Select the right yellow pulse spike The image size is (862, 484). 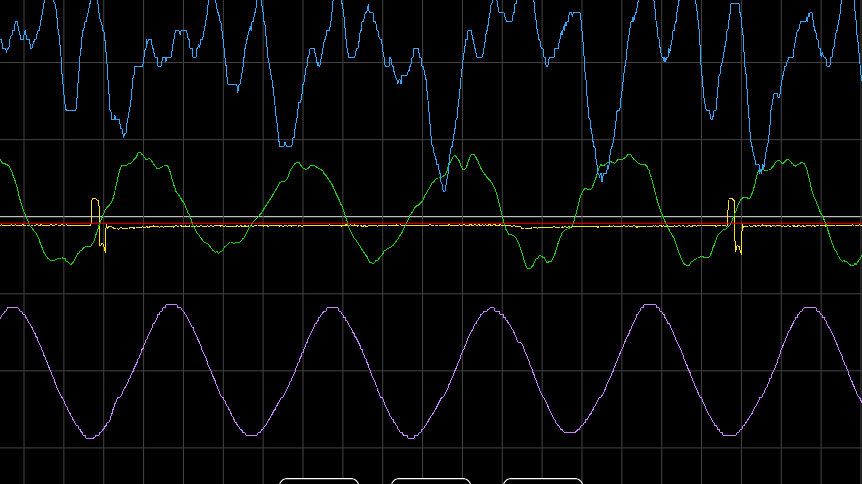point(732,212)
